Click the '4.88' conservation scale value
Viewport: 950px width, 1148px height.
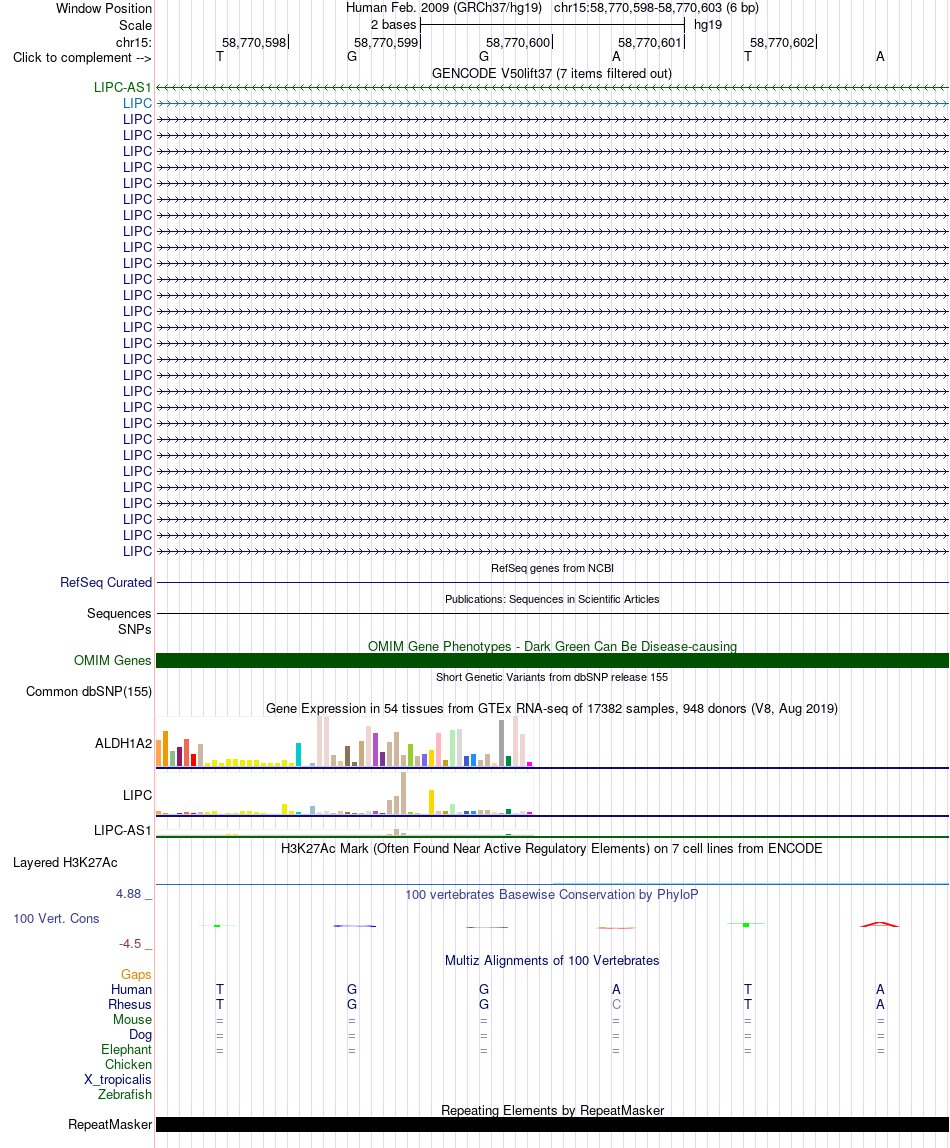tap(129, 894)
